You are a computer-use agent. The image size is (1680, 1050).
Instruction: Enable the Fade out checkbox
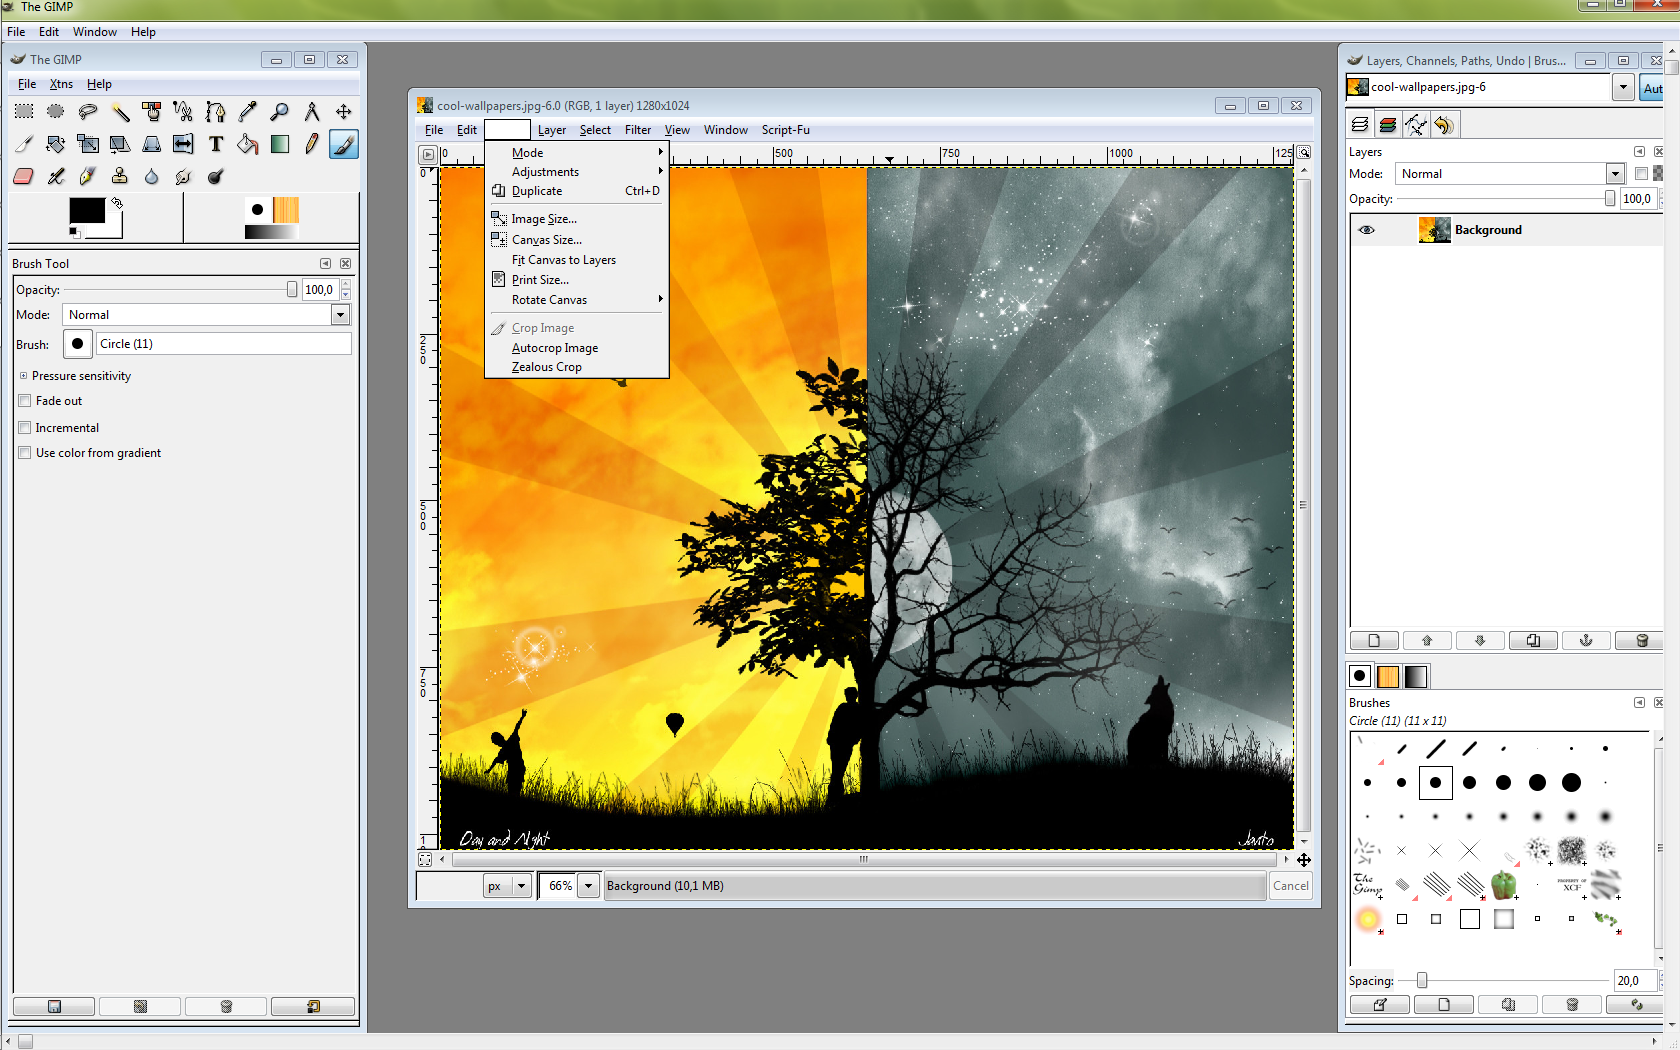point(25,401)
